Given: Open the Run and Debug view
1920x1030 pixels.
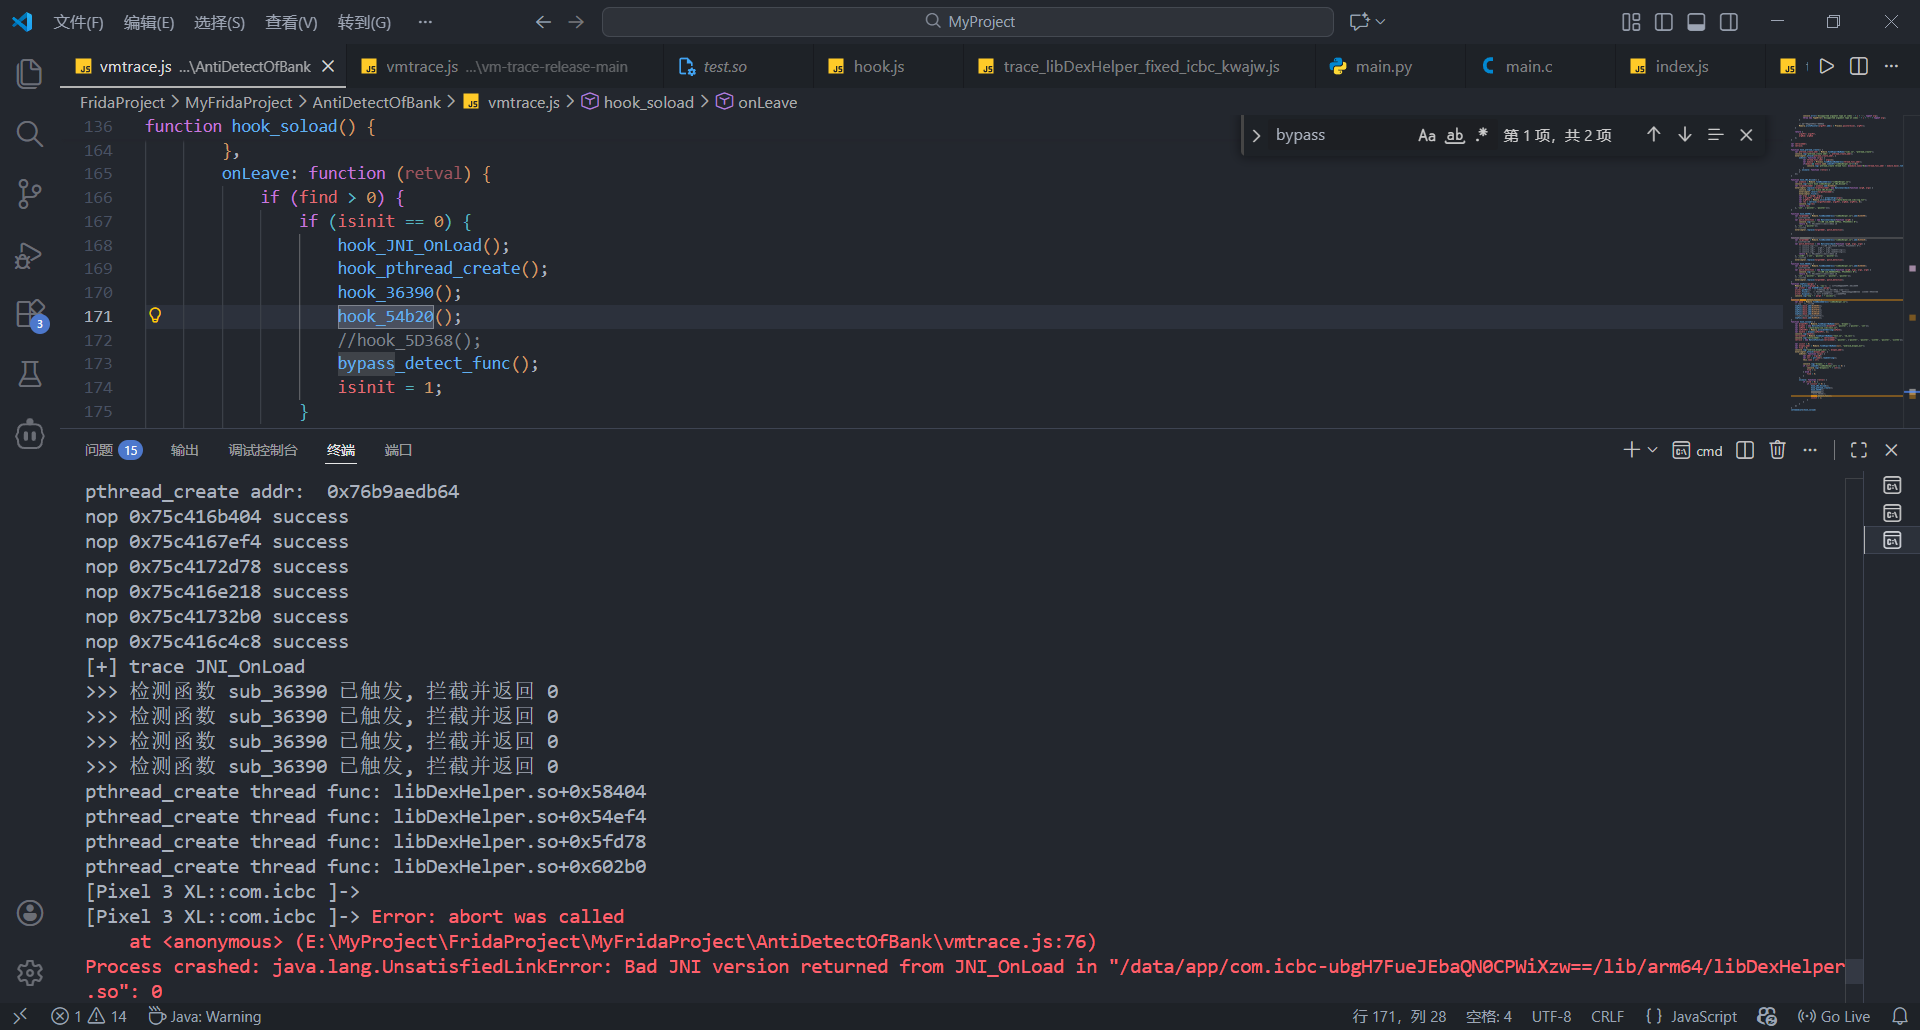Looking at the screenshot, I should pos(30,255).
